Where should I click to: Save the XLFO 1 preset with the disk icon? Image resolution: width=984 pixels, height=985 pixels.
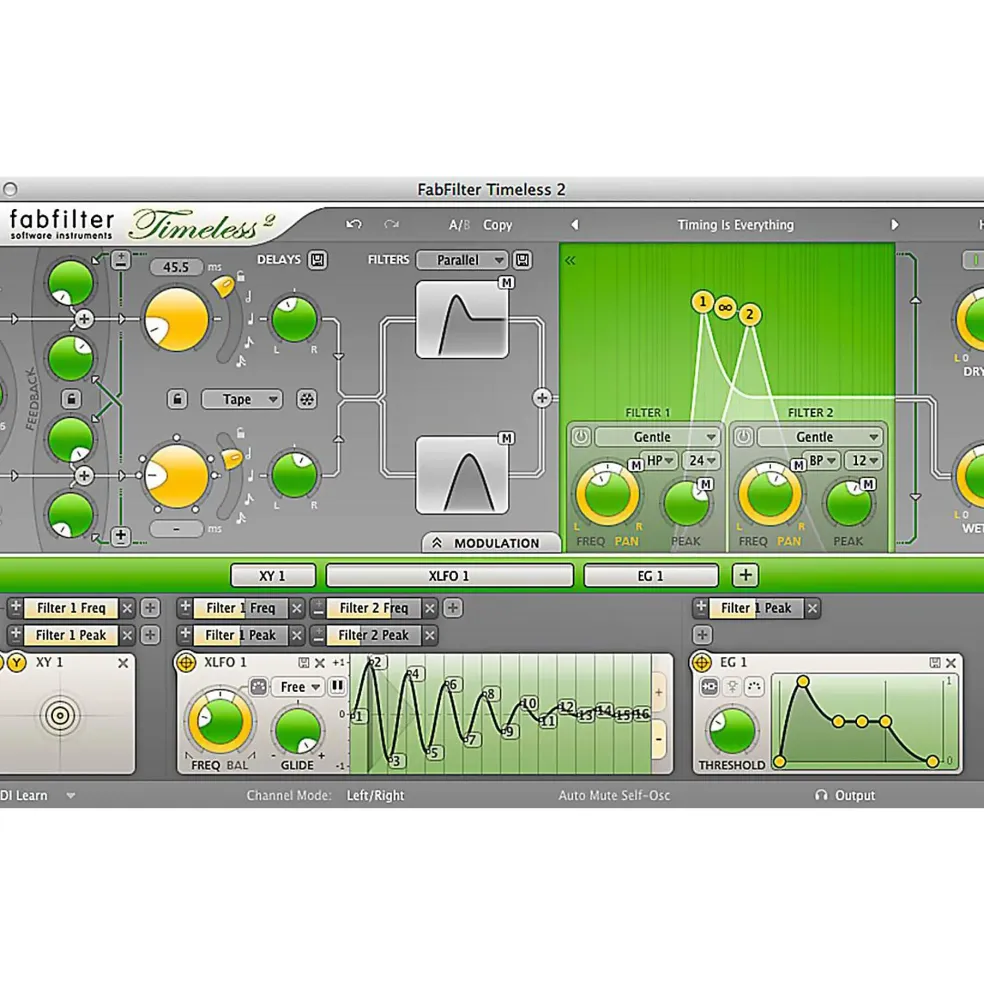click(303, 663)
